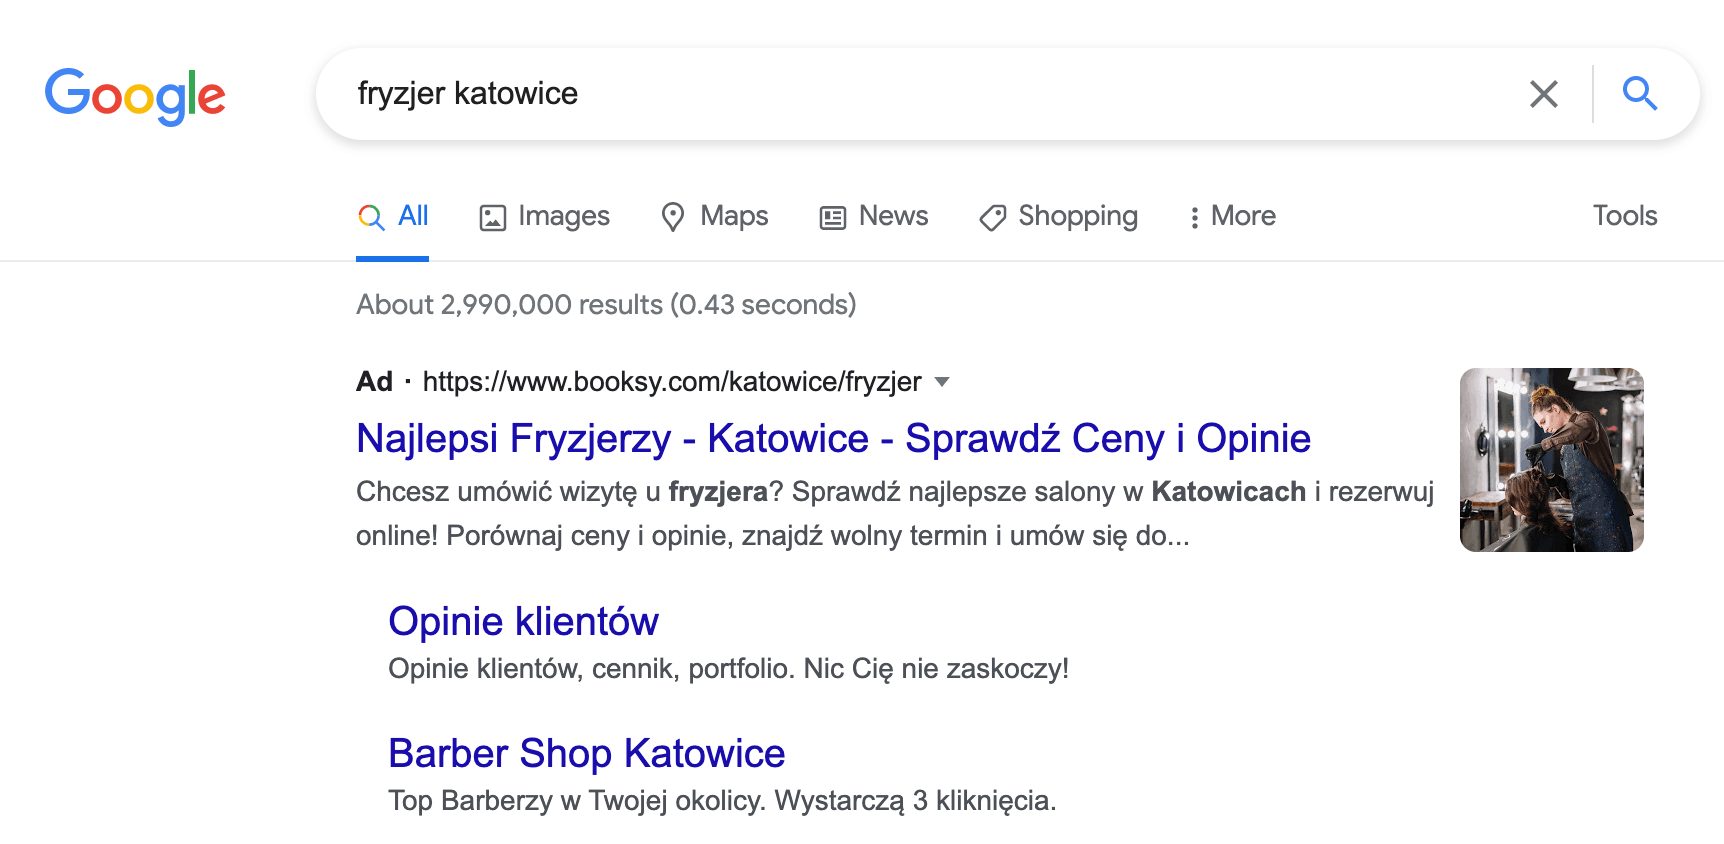Switch to the Images tab

[563, 216]
